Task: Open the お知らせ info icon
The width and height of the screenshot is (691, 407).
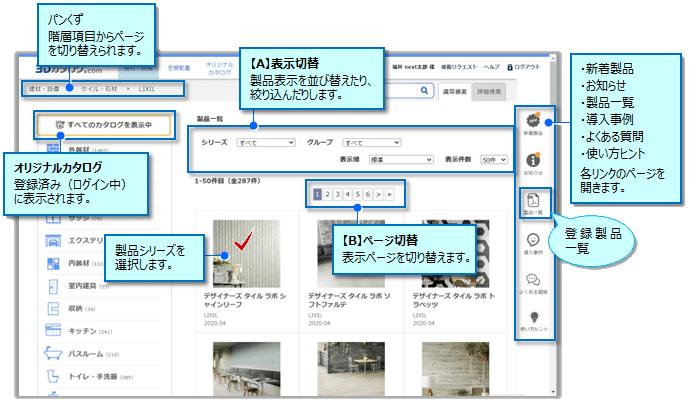Action: tap(531, 163)
